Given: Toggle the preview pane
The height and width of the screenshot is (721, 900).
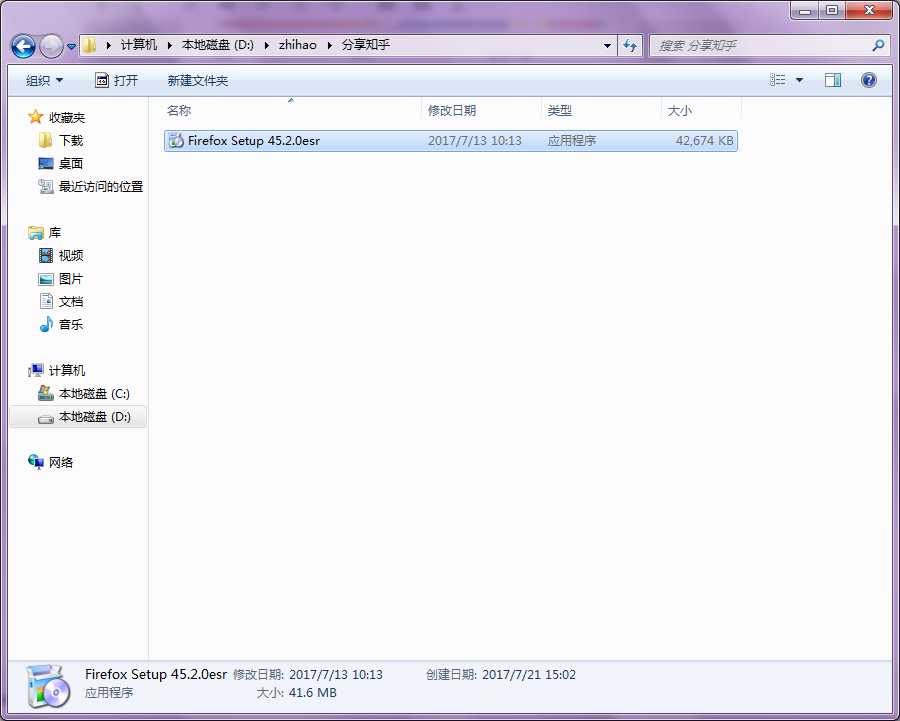Looking at the screenshot, I should click(832, 80).
